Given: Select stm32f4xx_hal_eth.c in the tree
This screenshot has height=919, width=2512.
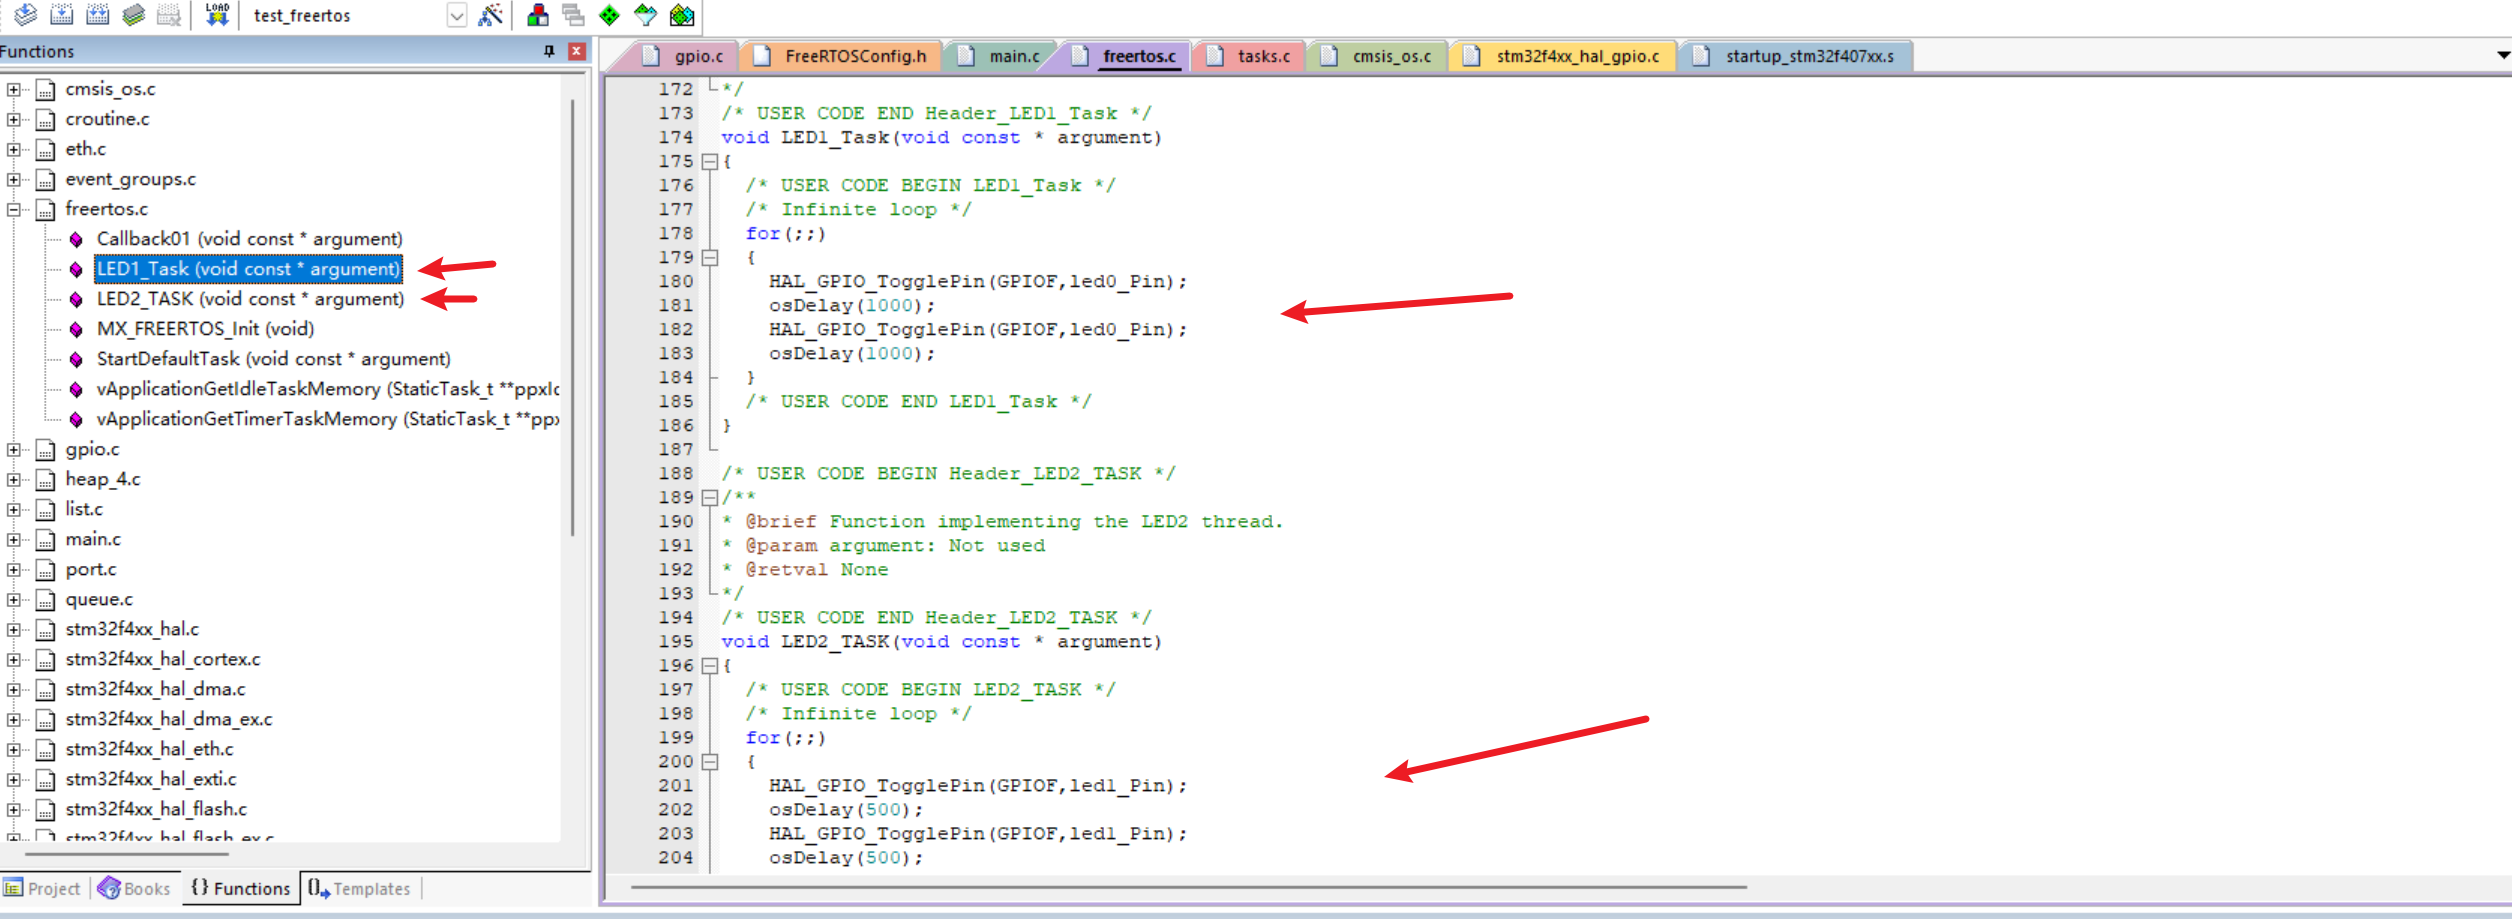Looking at the screenshot, I should (149, 749).
